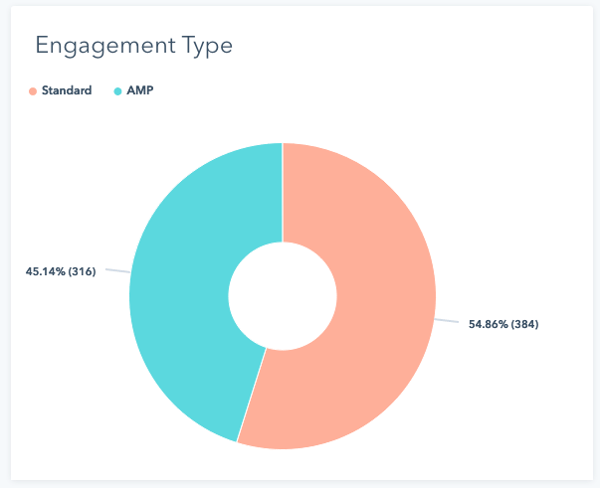Click the salmon Standard legend dot
The width and height of the screenshot is (600, 488).
click(33, 91)
